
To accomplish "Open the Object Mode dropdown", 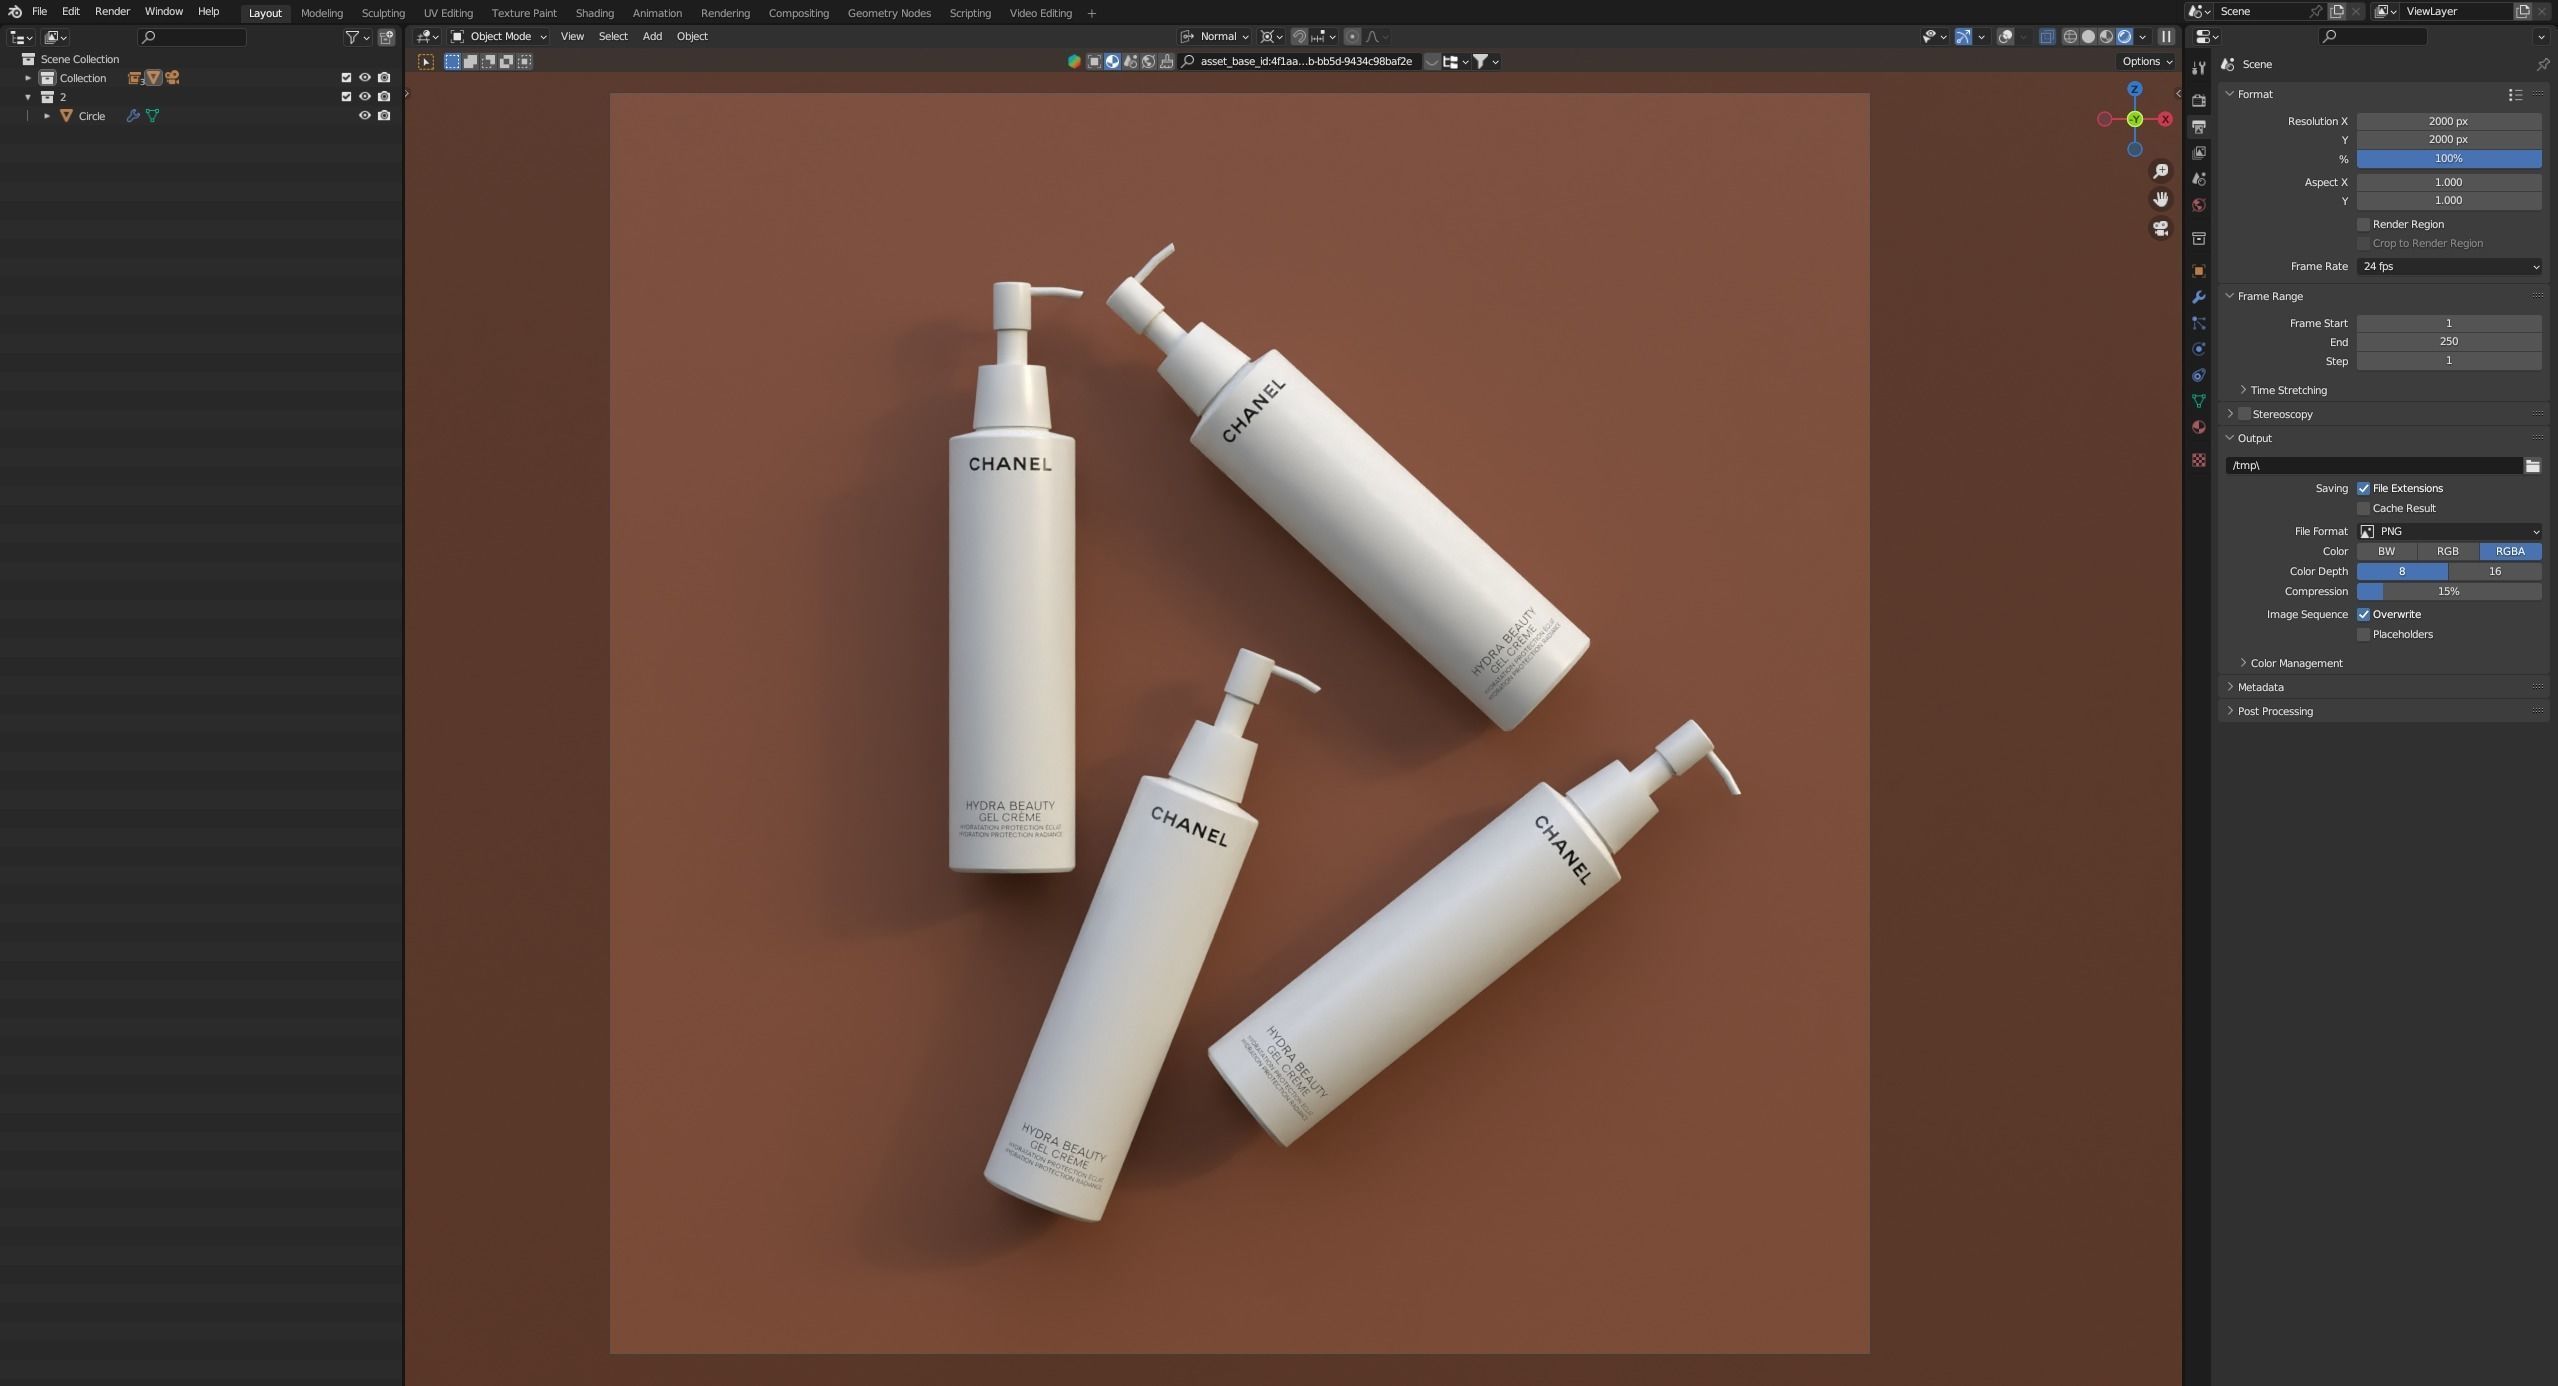I will [x=499, y=37].
